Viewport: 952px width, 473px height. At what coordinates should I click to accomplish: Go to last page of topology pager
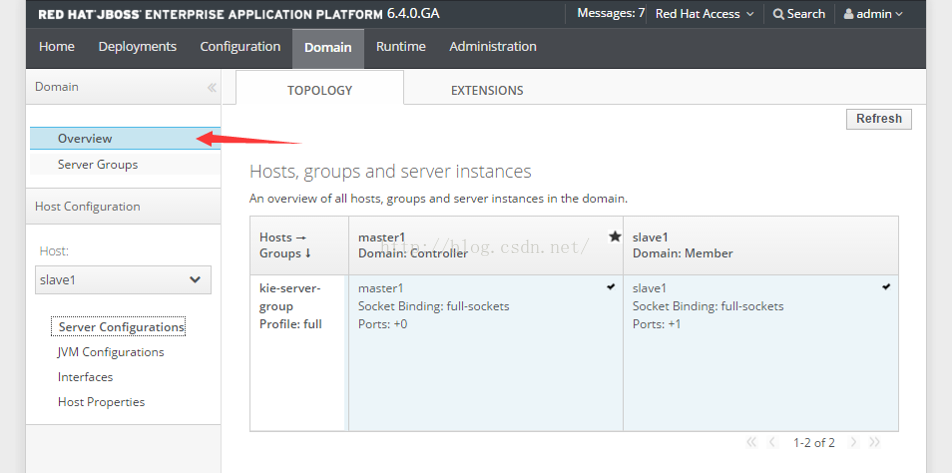pyautogui.click(x=874, y=442)
